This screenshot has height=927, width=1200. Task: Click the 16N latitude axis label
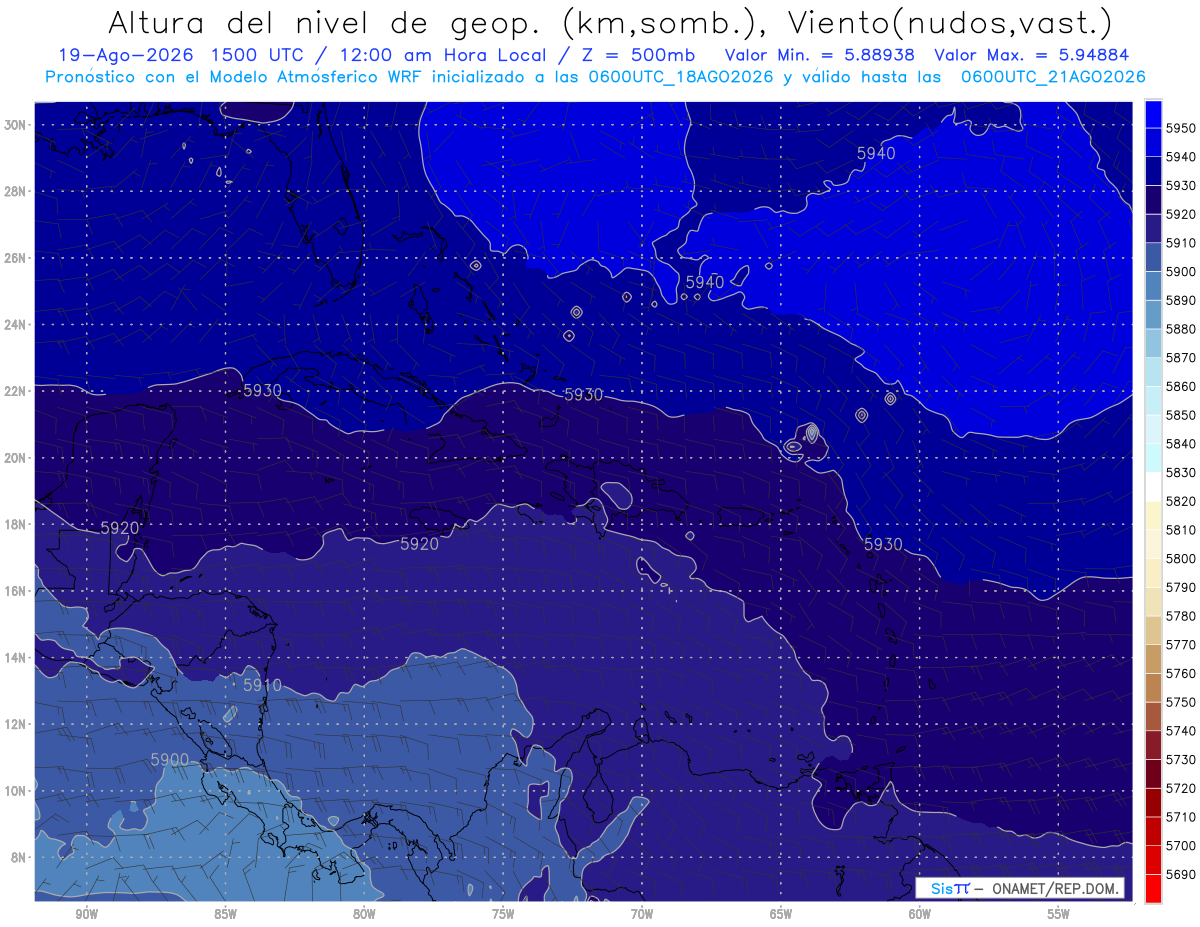coord(15,591)
